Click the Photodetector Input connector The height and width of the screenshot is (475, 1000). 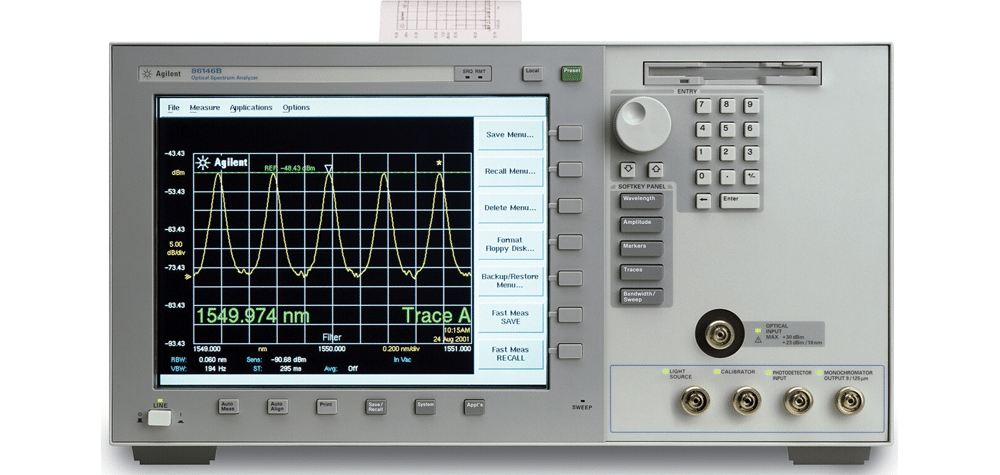tap(798, 400)
